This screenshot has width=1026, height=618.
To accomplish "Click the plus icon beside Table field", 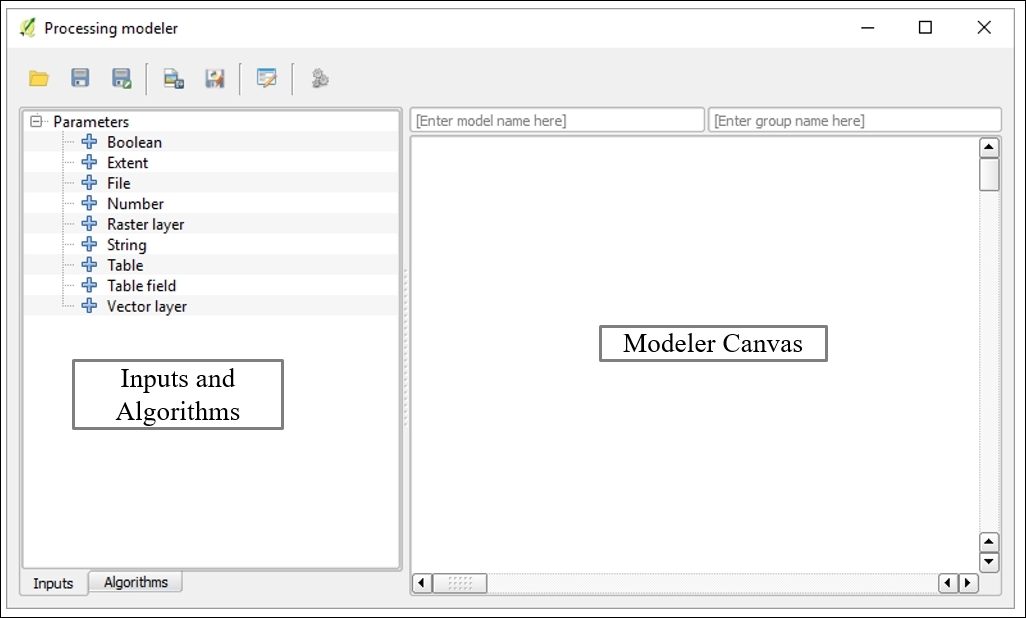I will coord(90,285).
